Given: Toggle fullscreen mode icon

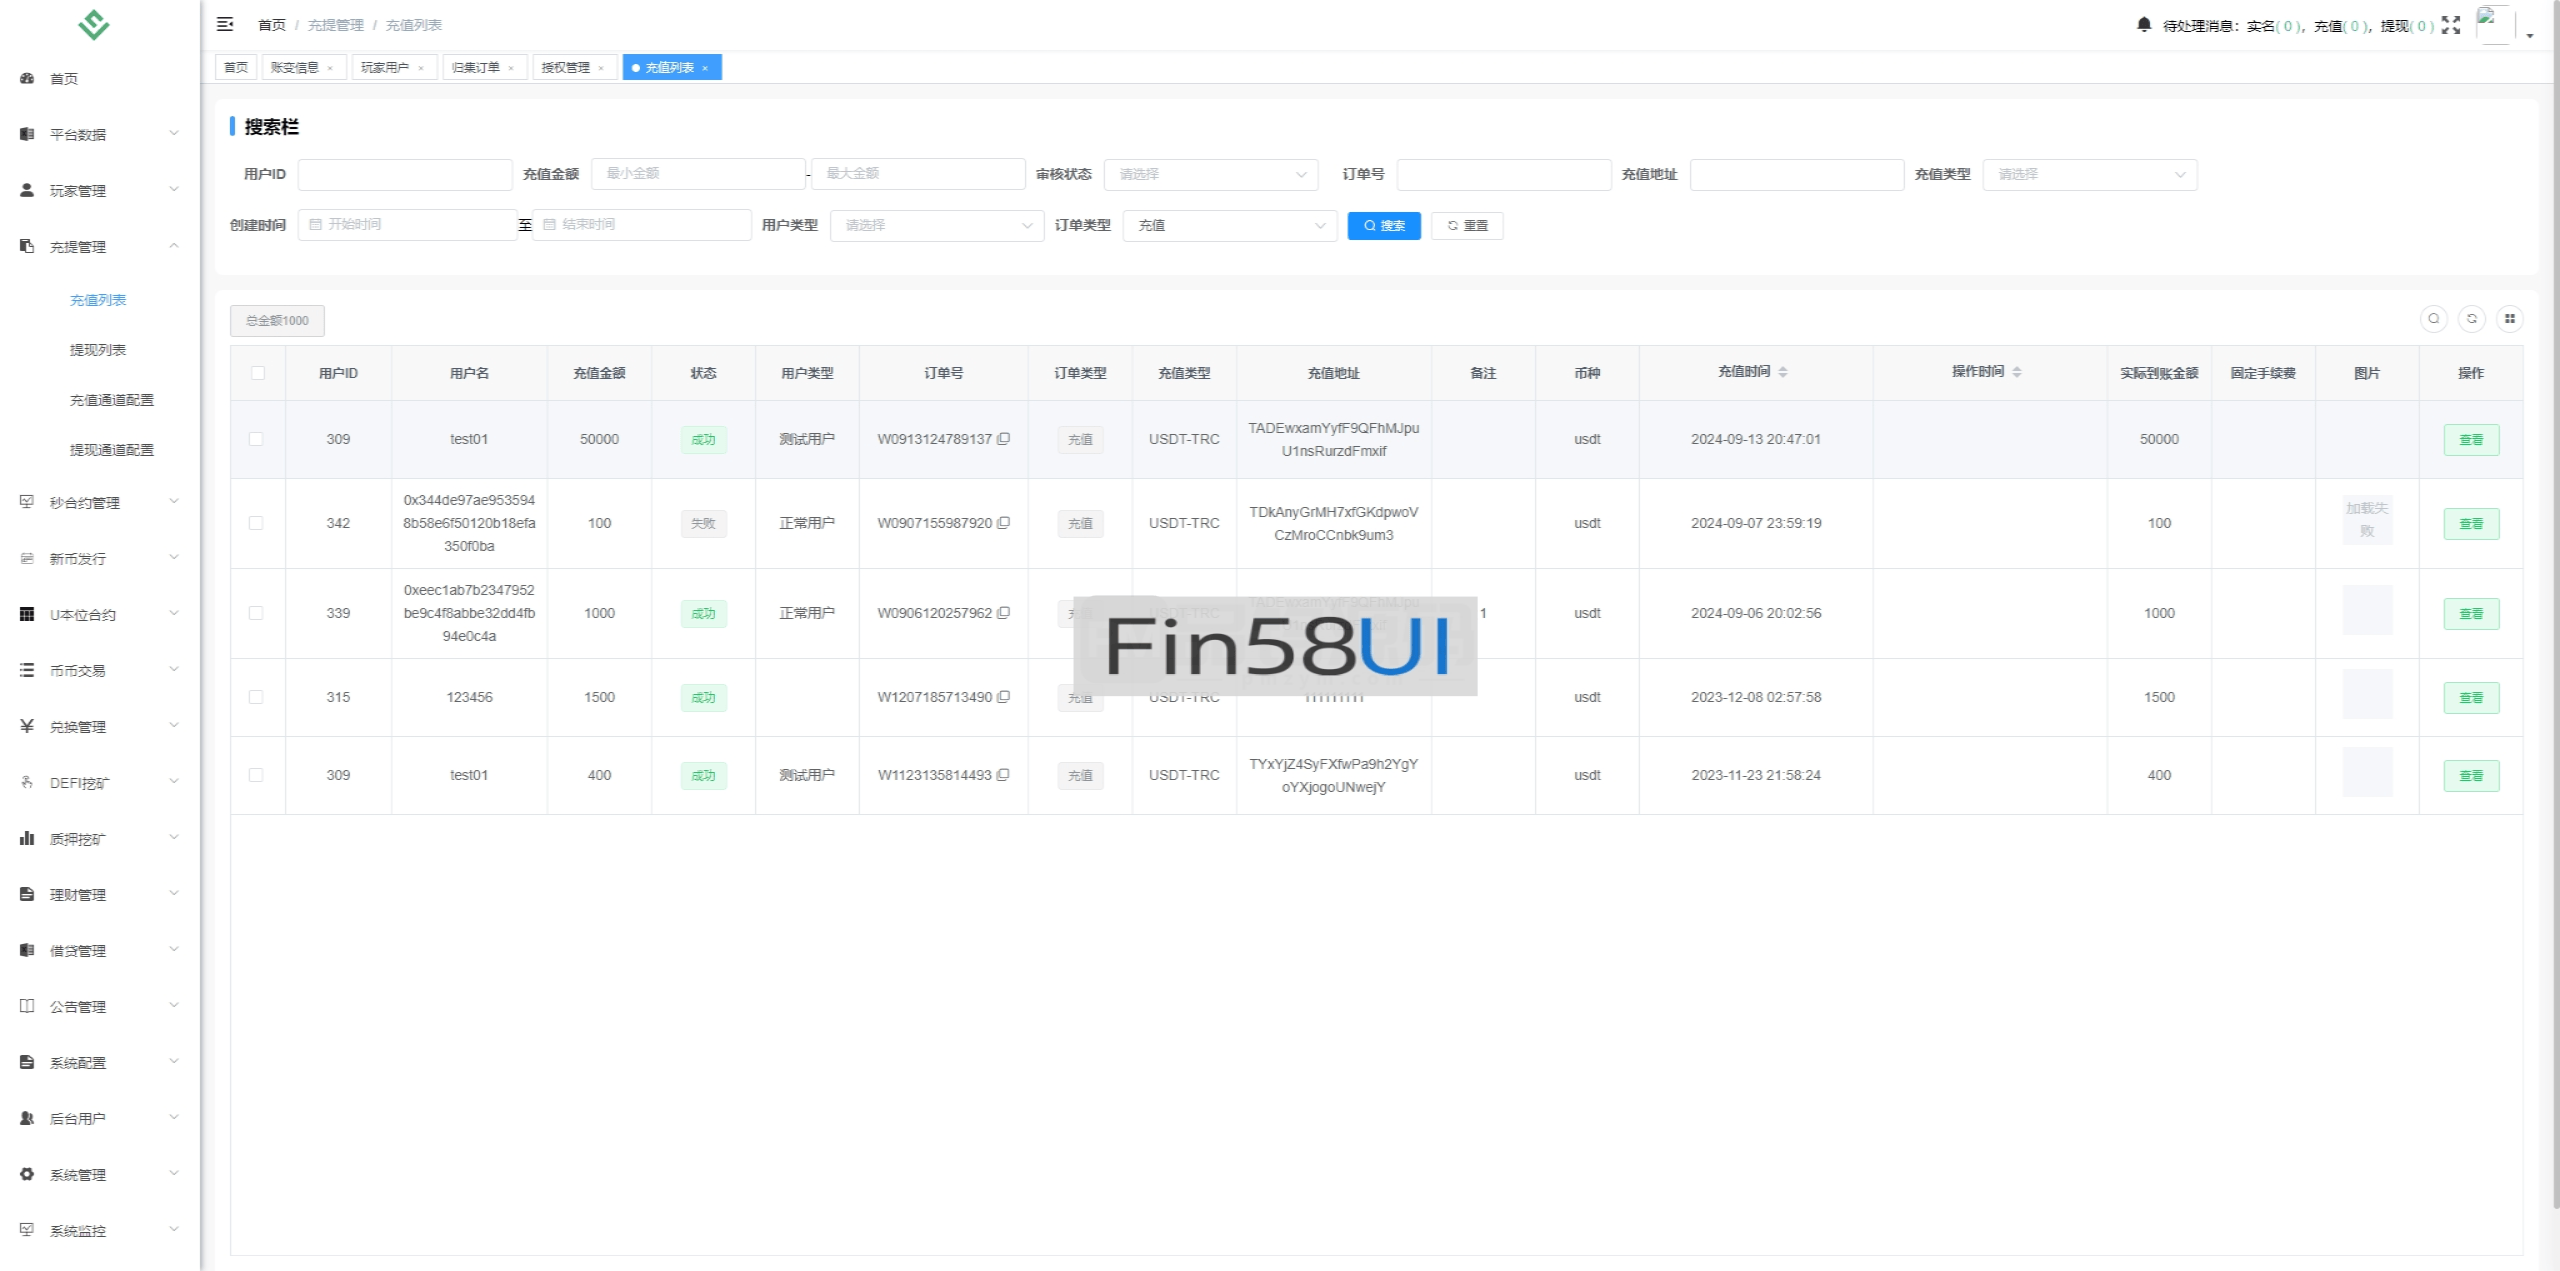Looking at the screenshot, I should point(2450,25).
